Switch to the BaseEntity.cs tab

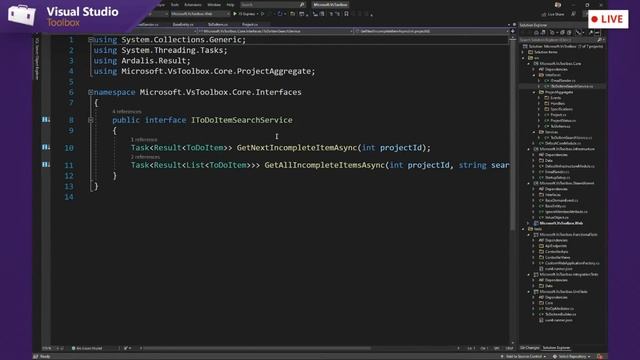183,24
